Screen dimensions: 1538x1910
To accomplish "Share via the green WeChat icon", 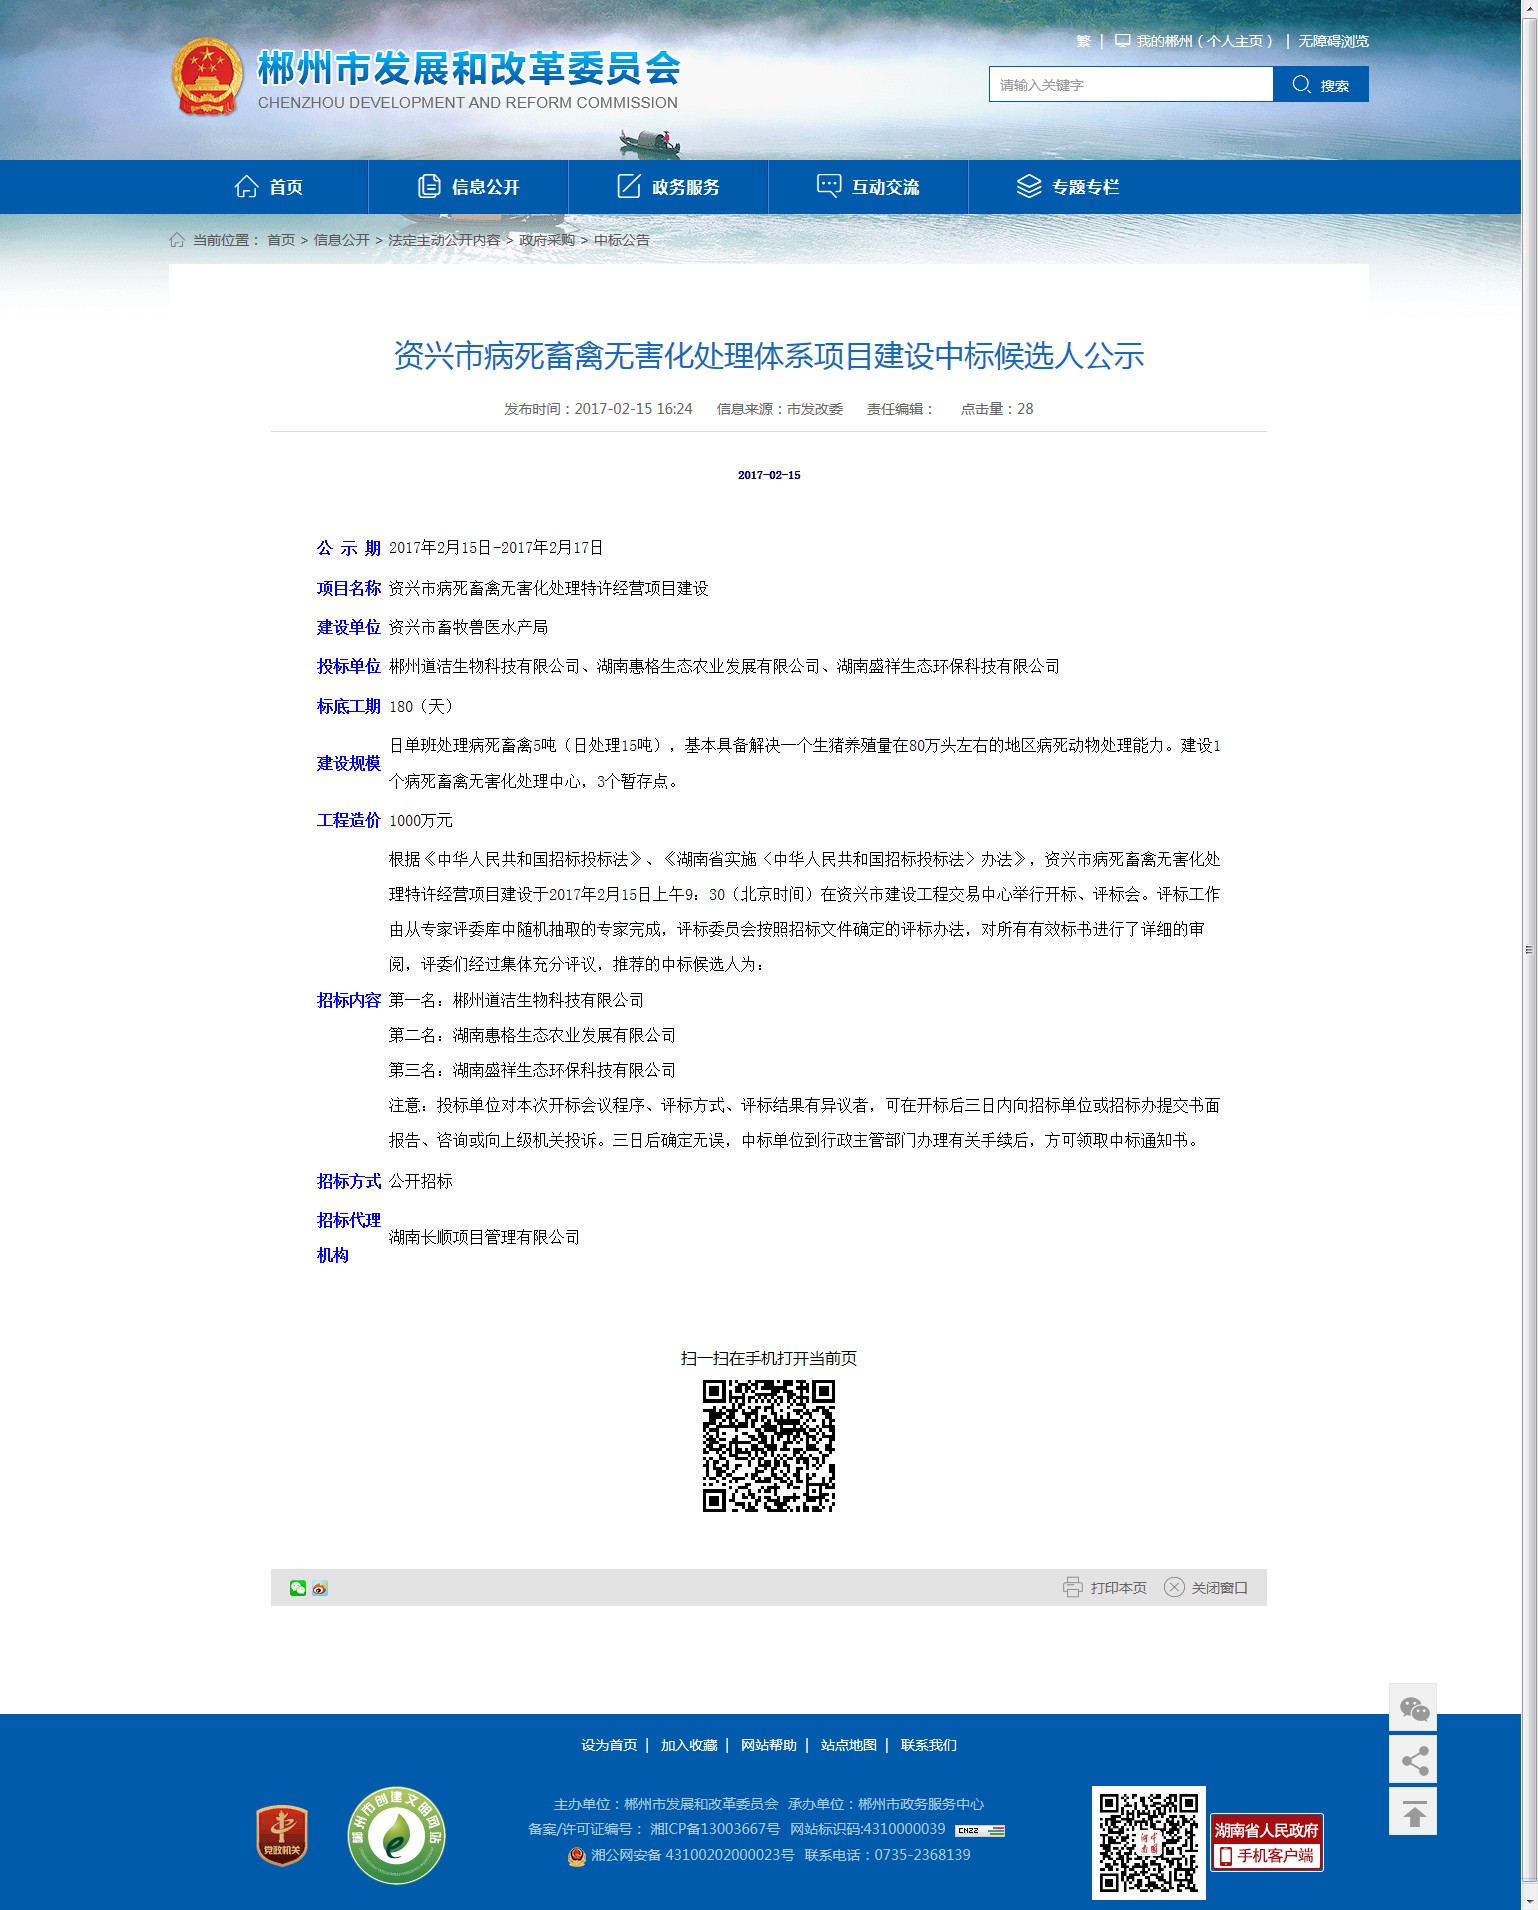I will point(298,1588).
